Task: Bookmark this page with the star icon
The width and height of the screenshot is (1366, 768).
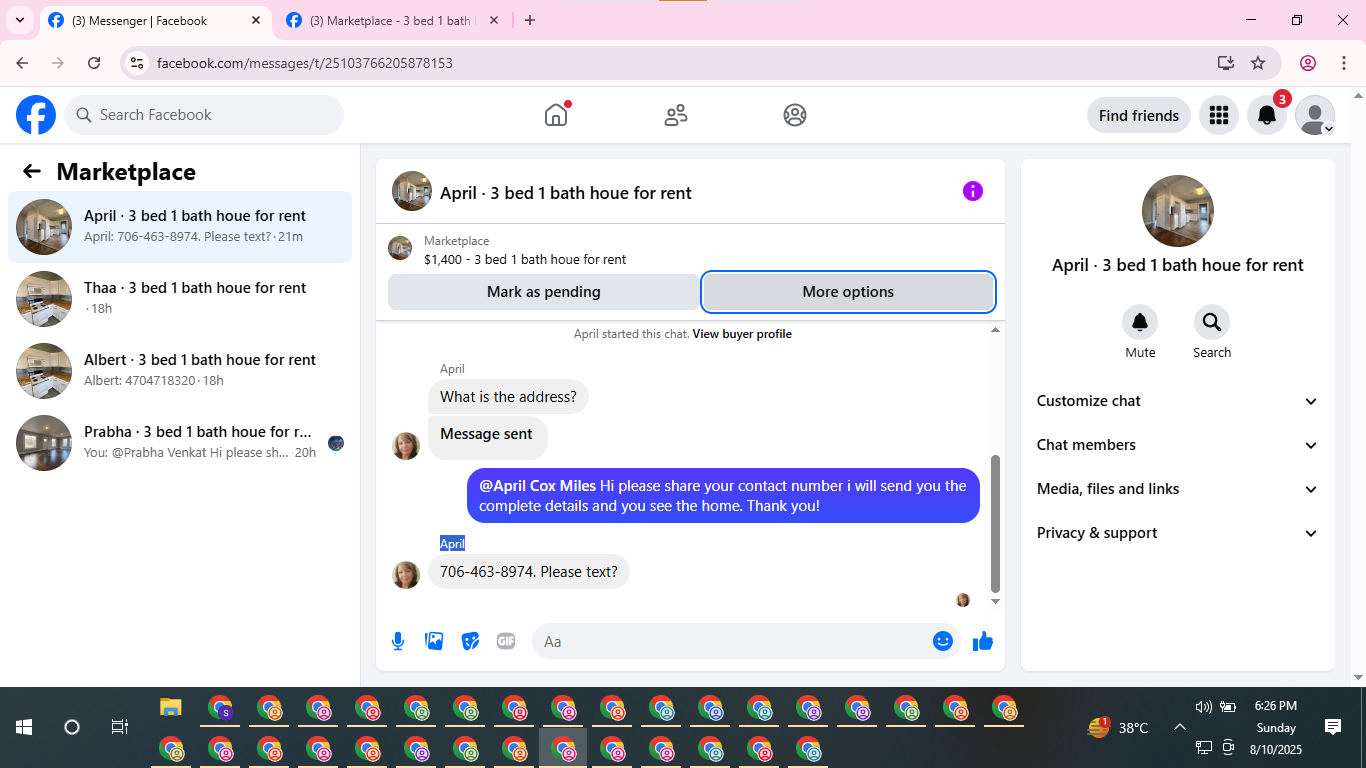Action: tap(1258, 63)
